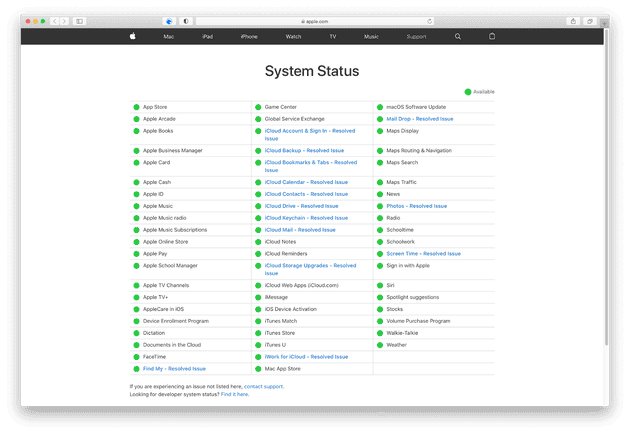This screenshot has height=434, width=630.
Task: Click Apple Business Manager text
Action: [172, 151]
